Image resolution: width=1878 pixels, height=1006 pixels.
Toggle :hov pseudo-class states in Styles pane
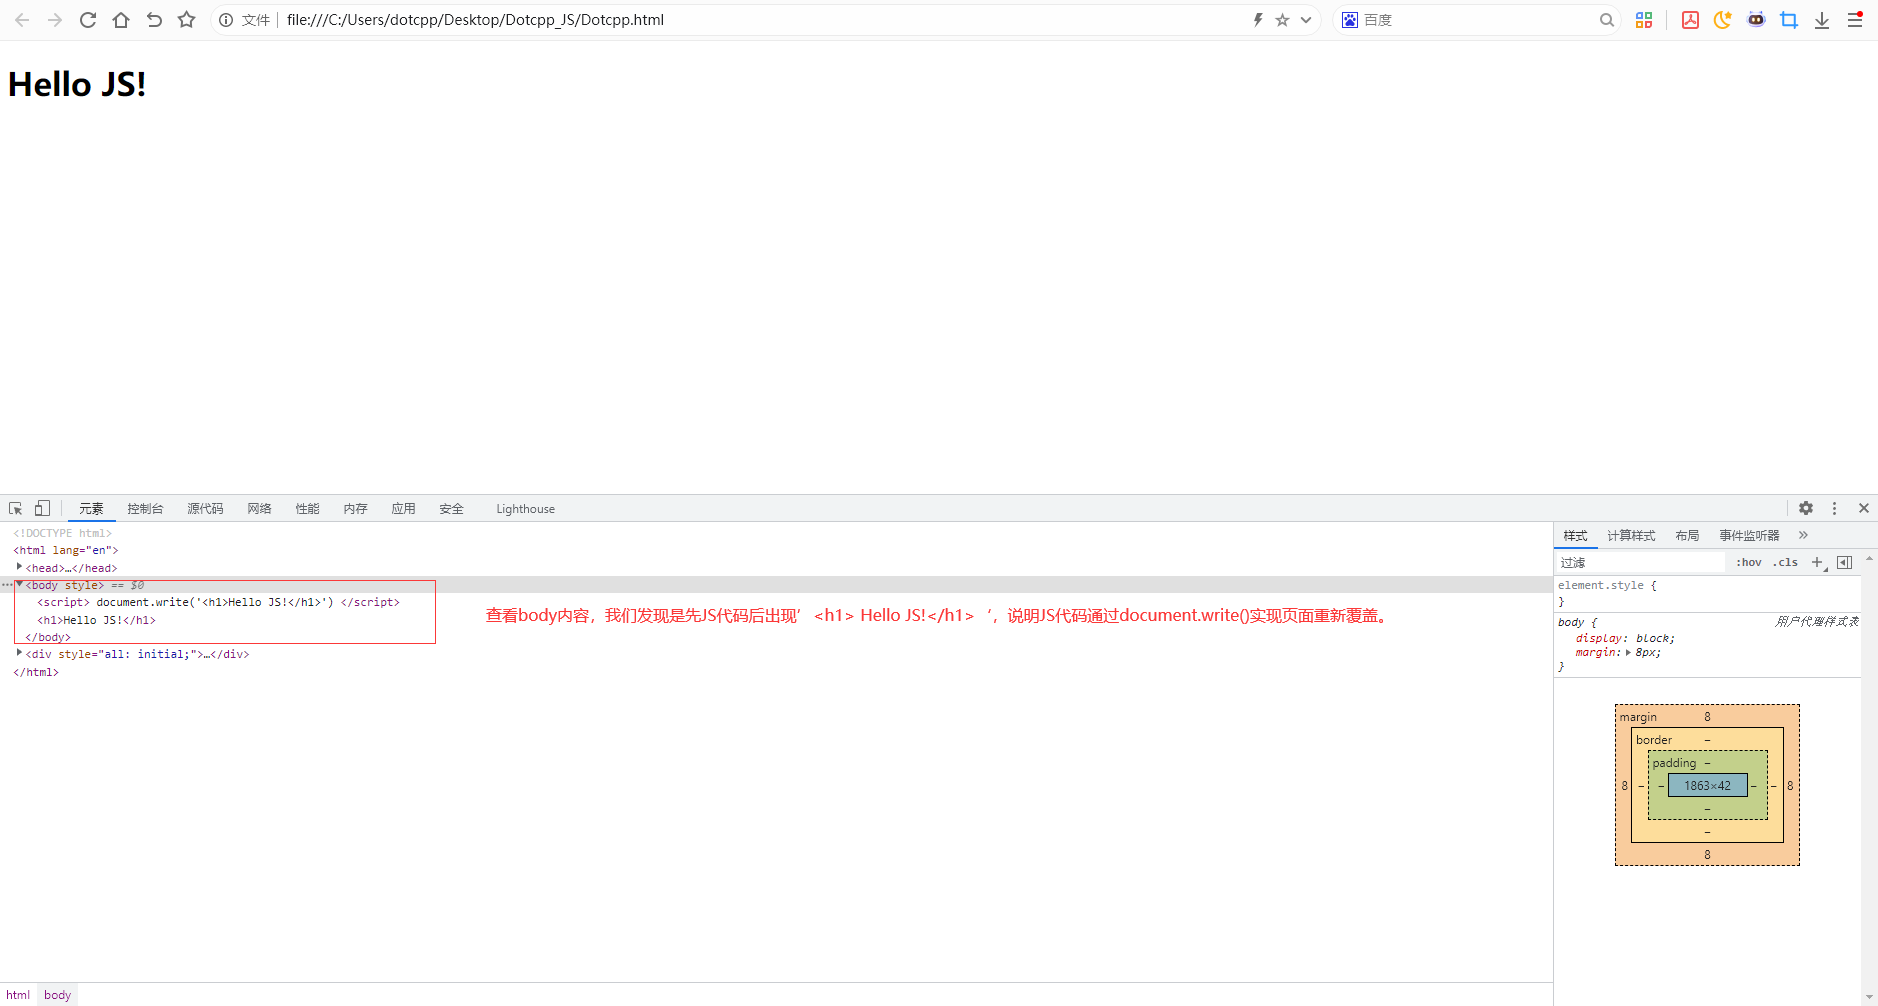tap(1748, 562)
